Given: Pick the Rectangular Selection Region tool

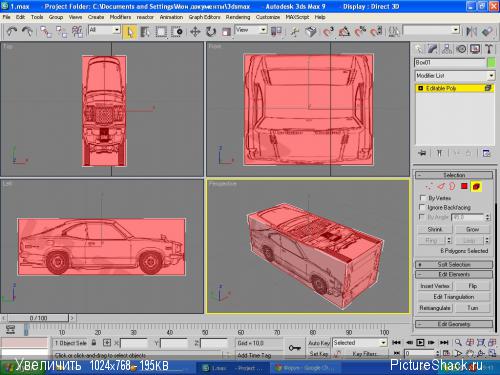Looking at the screenshot, I should point(161,32).
